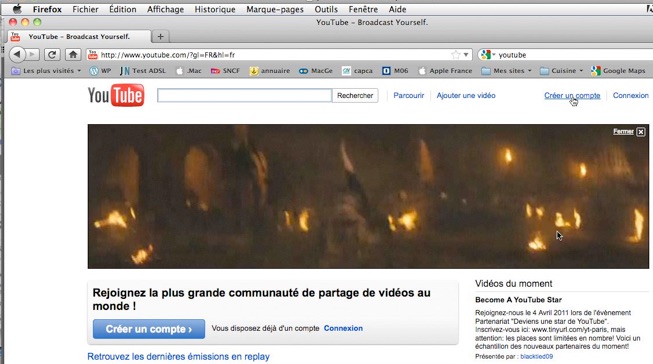Open the Google search engine selector
653x364 pixels.
pyautogui.click(x=488, y=55)
